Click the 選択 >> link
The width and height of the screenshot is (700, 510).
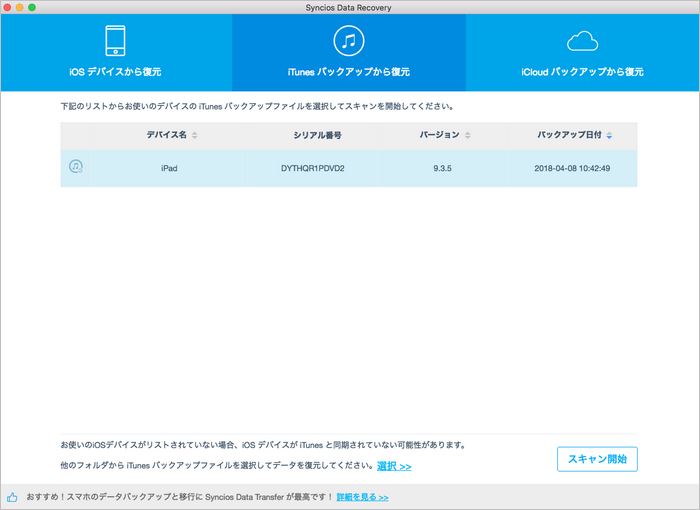click(x=394, y=466)
